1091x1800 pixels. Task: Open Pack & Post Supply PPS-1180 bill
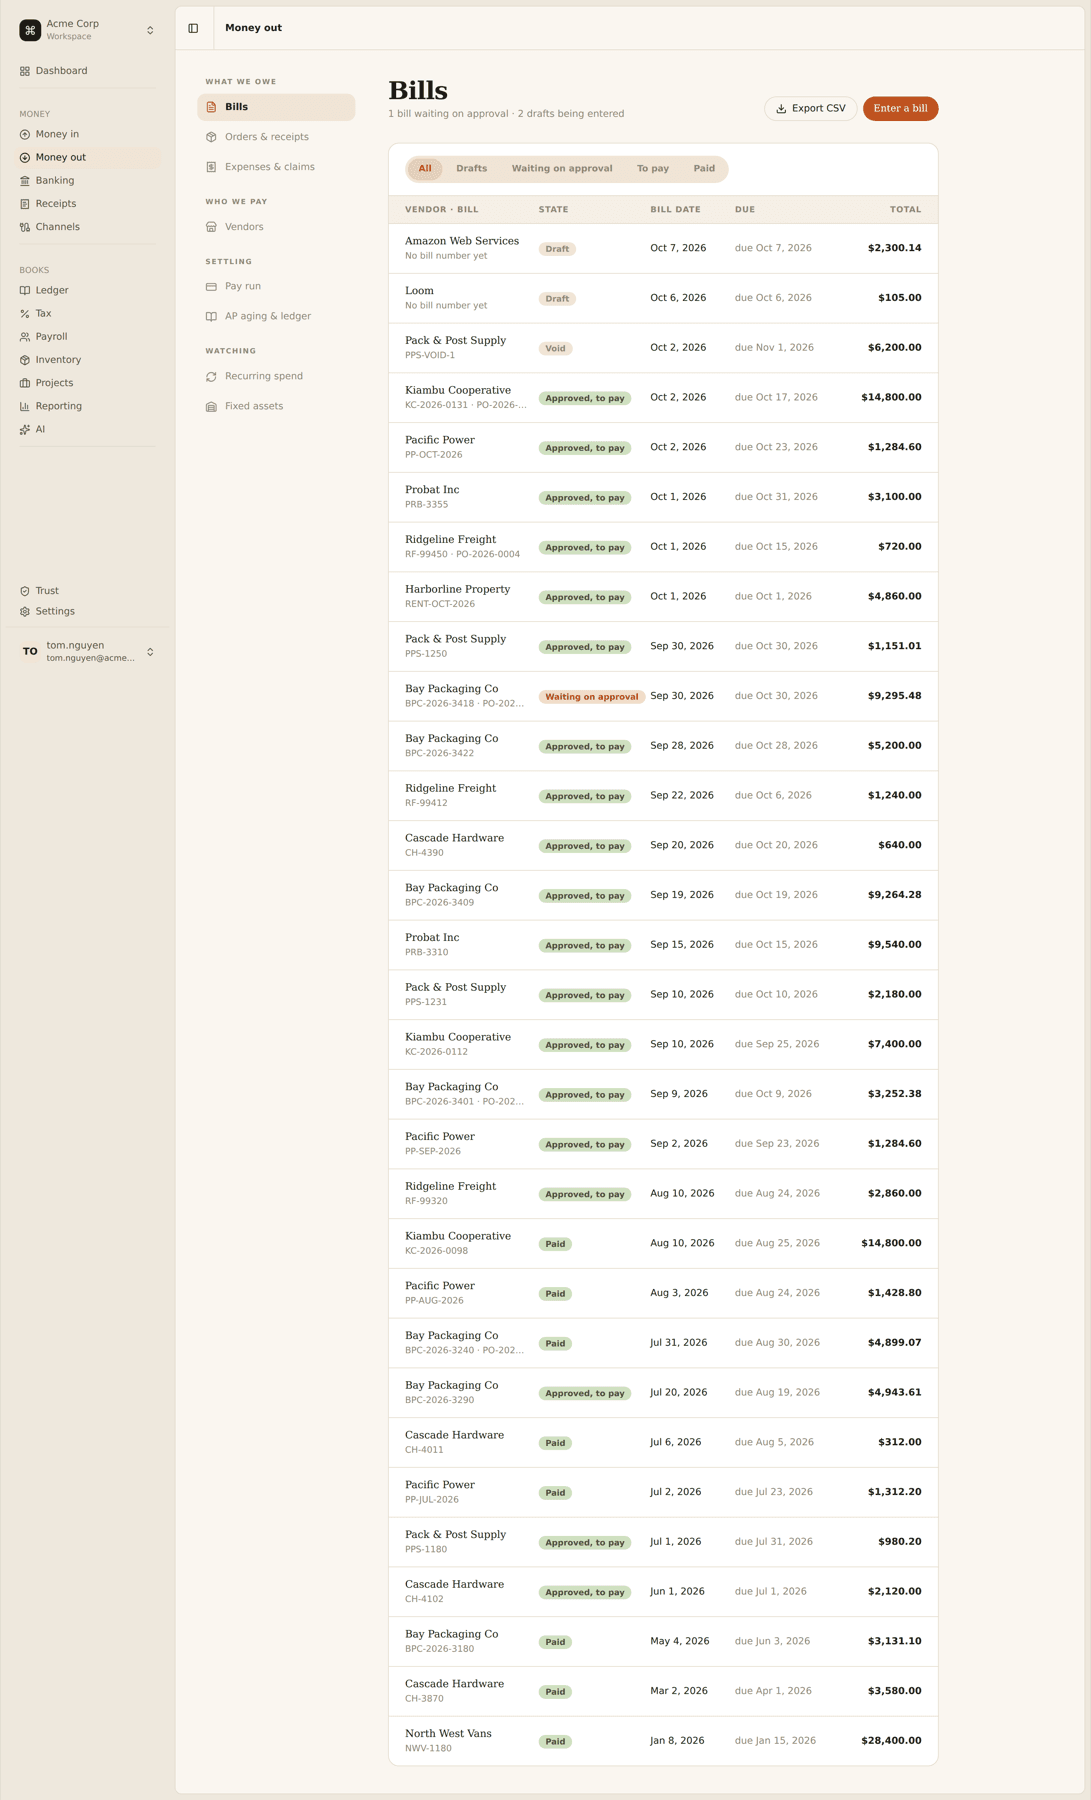663,1542
